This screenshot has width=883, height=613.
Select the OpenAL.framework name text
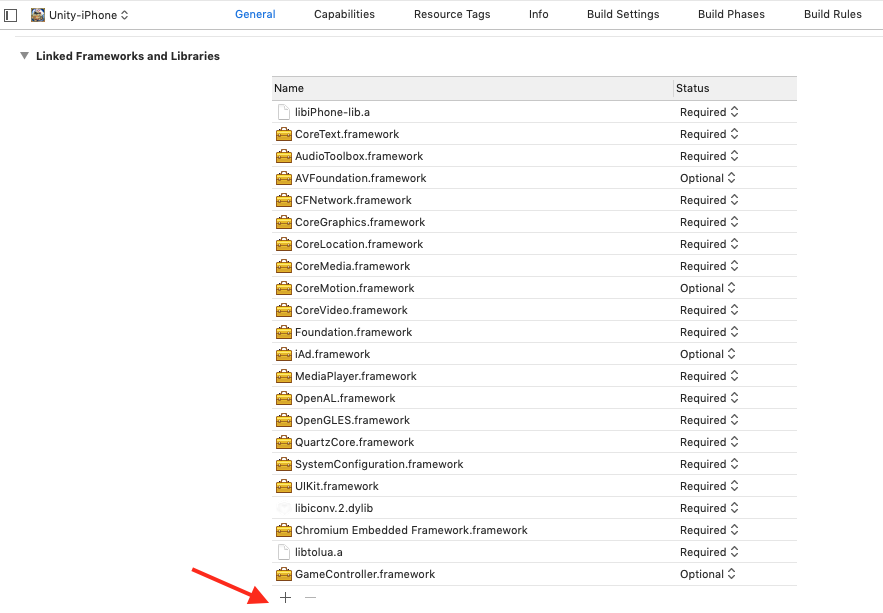pos(345,398)
